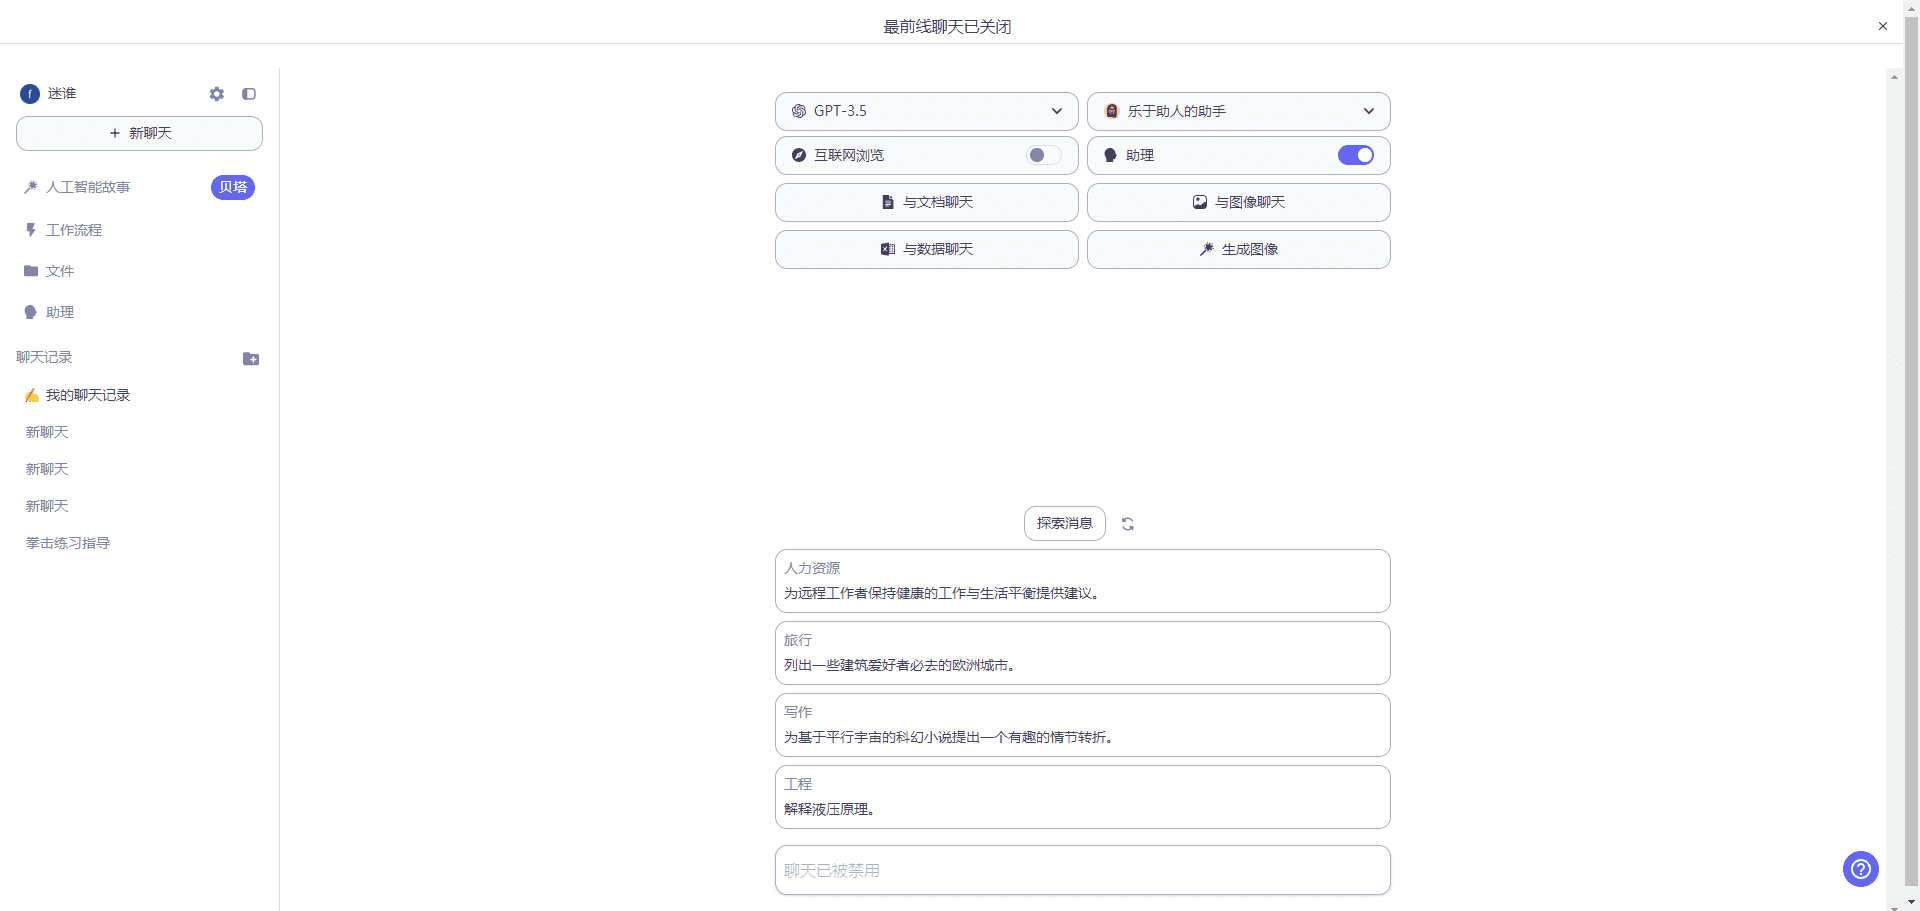Image resolution: width=1920 pixels, height=911 pixels.
Task: Collapse sidebar with panel toggle icon
Action: [x=249, y=94]
